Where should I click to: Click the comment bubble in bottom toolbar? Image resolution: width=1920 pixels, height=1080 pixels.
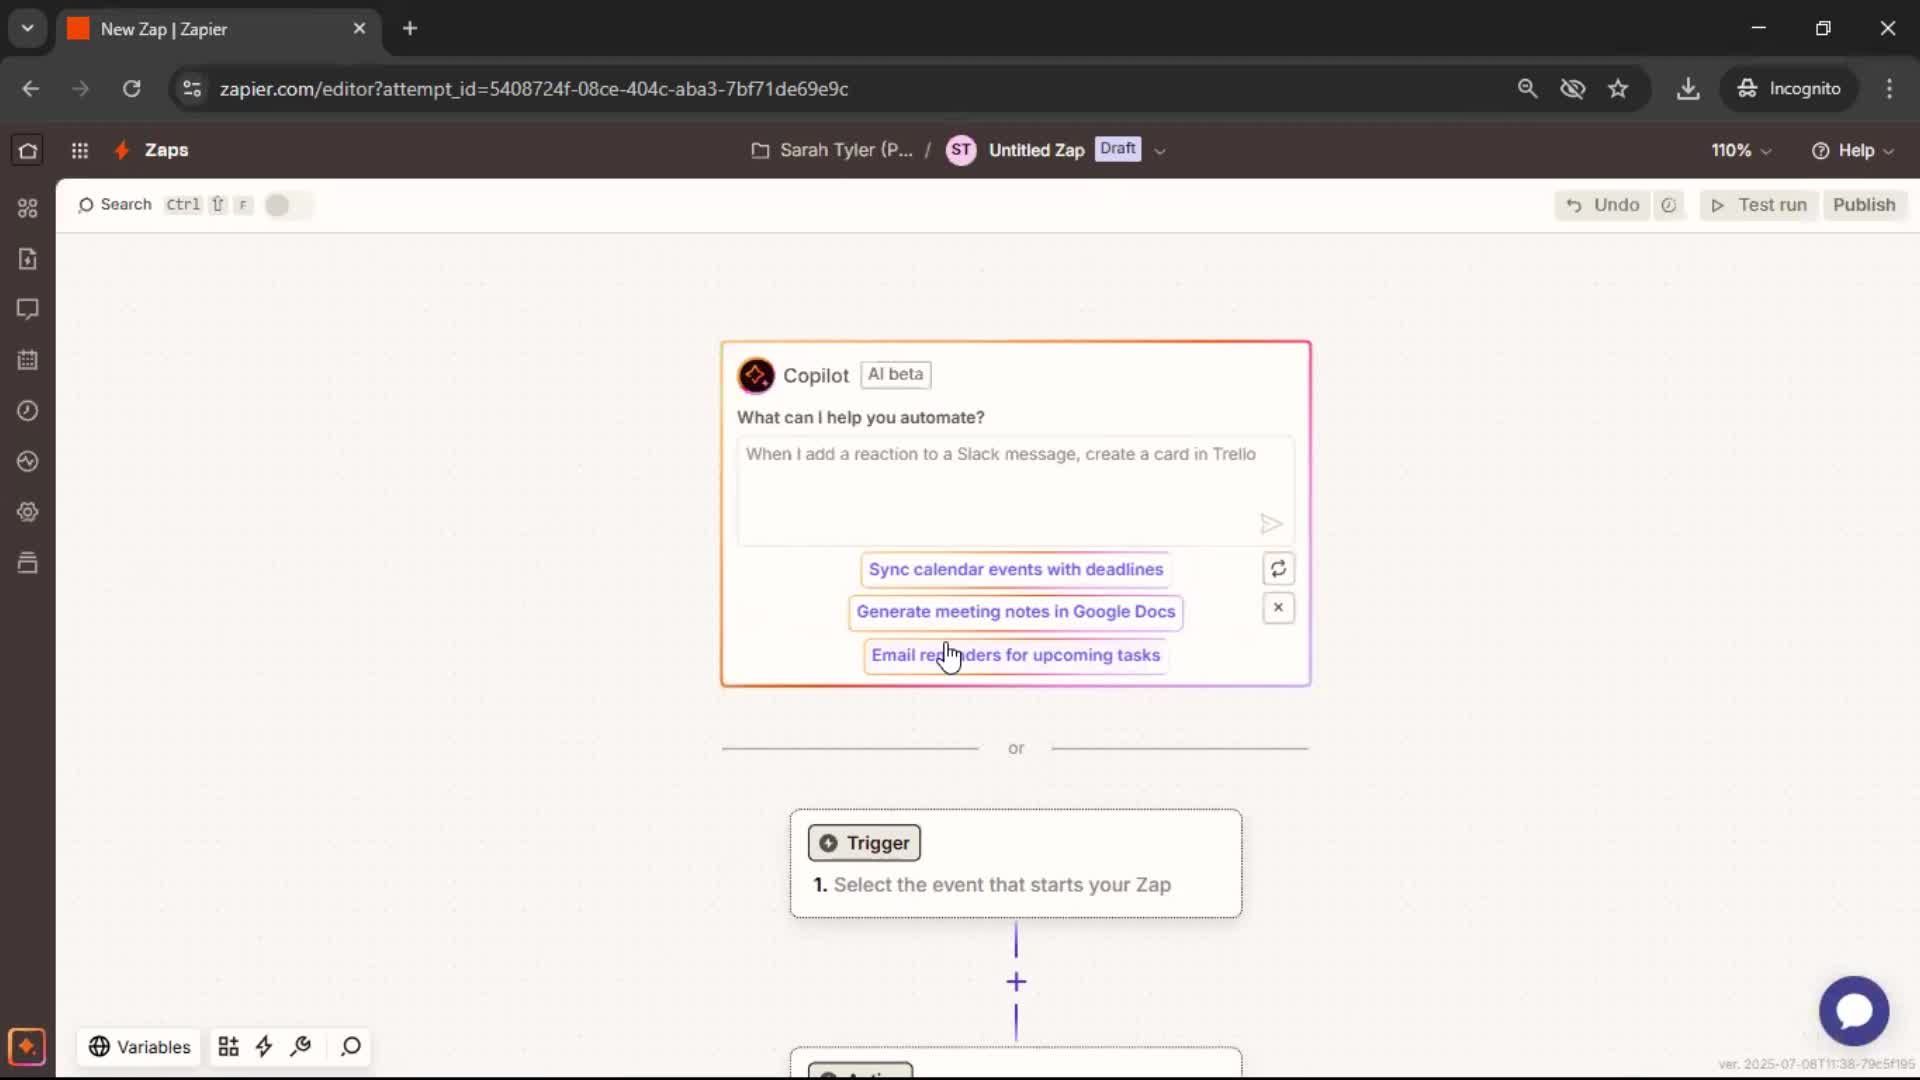tap(351, 1046)
